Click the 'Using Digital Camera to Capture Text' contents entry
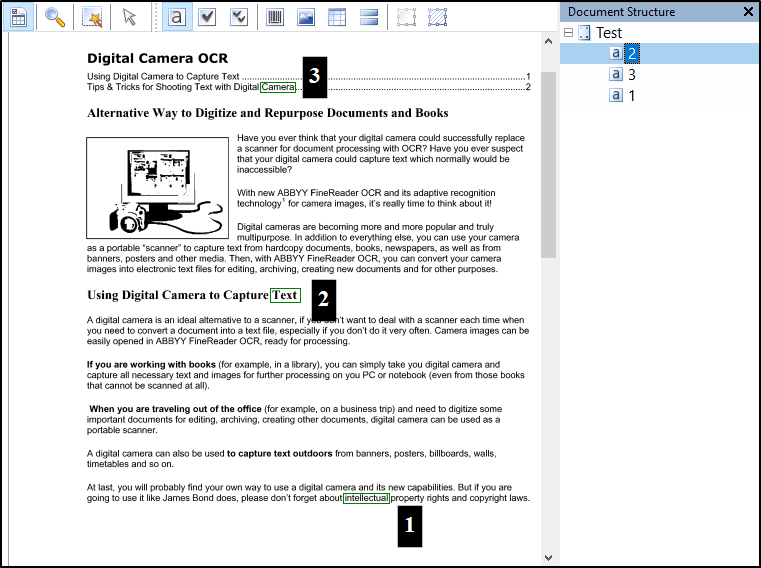 [163, 76]
